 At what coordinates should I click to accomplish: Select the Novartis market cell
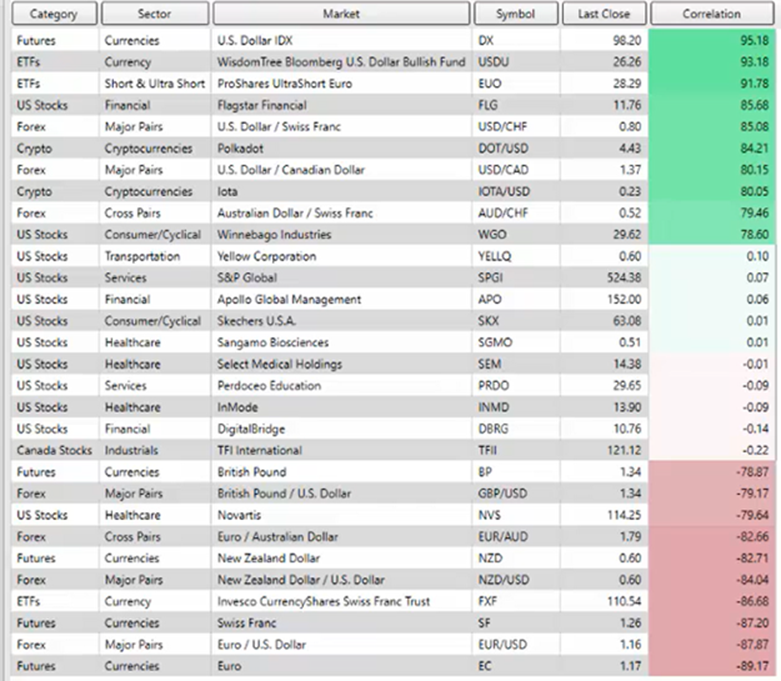(241, 515)
